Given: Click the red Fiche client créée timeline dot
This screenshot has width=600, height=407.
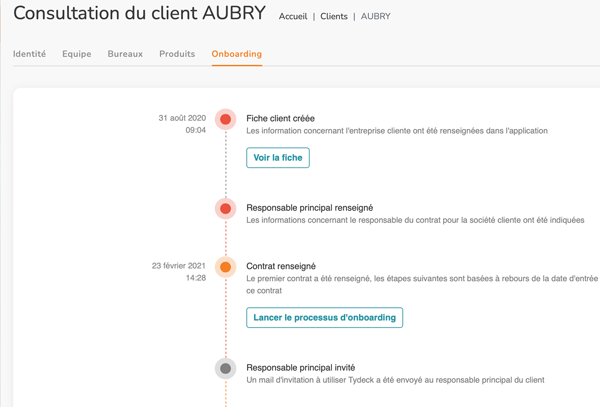Looking at the screenshot, I should click(226, 119).
